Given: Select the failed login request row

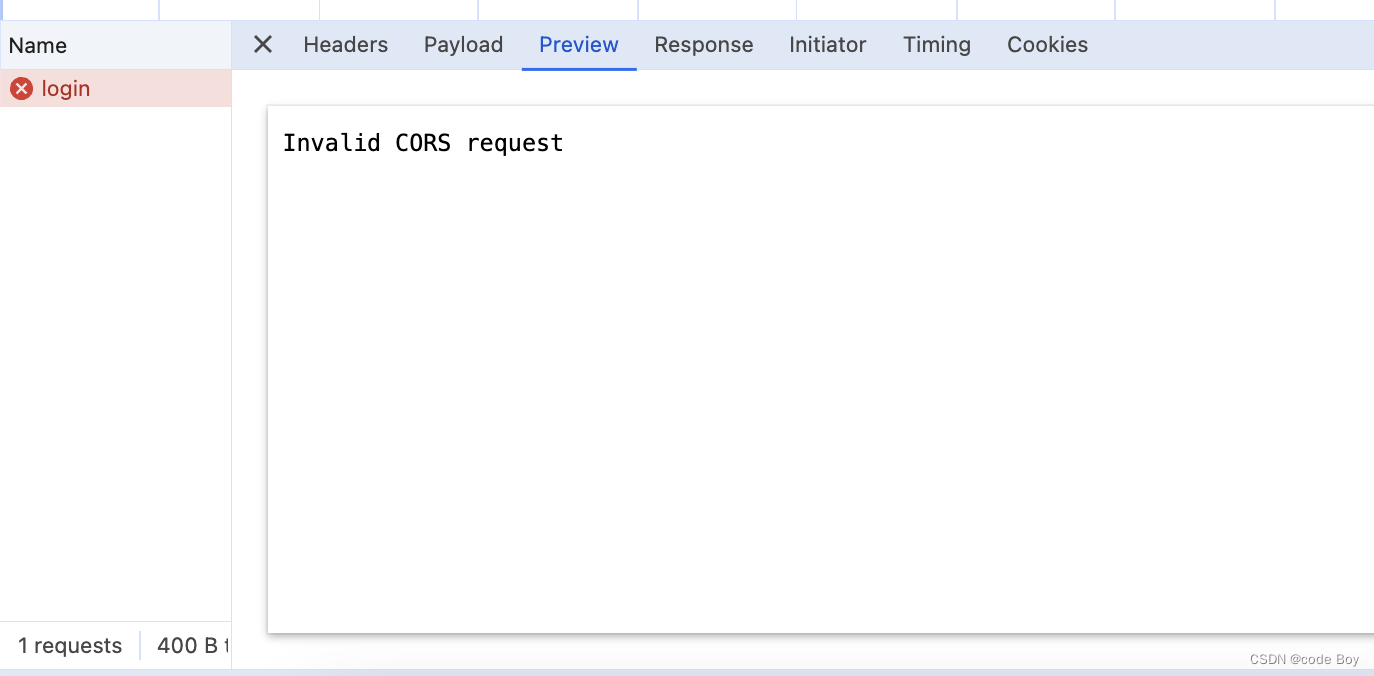Looking at the screenshot, I should [116, 89].
